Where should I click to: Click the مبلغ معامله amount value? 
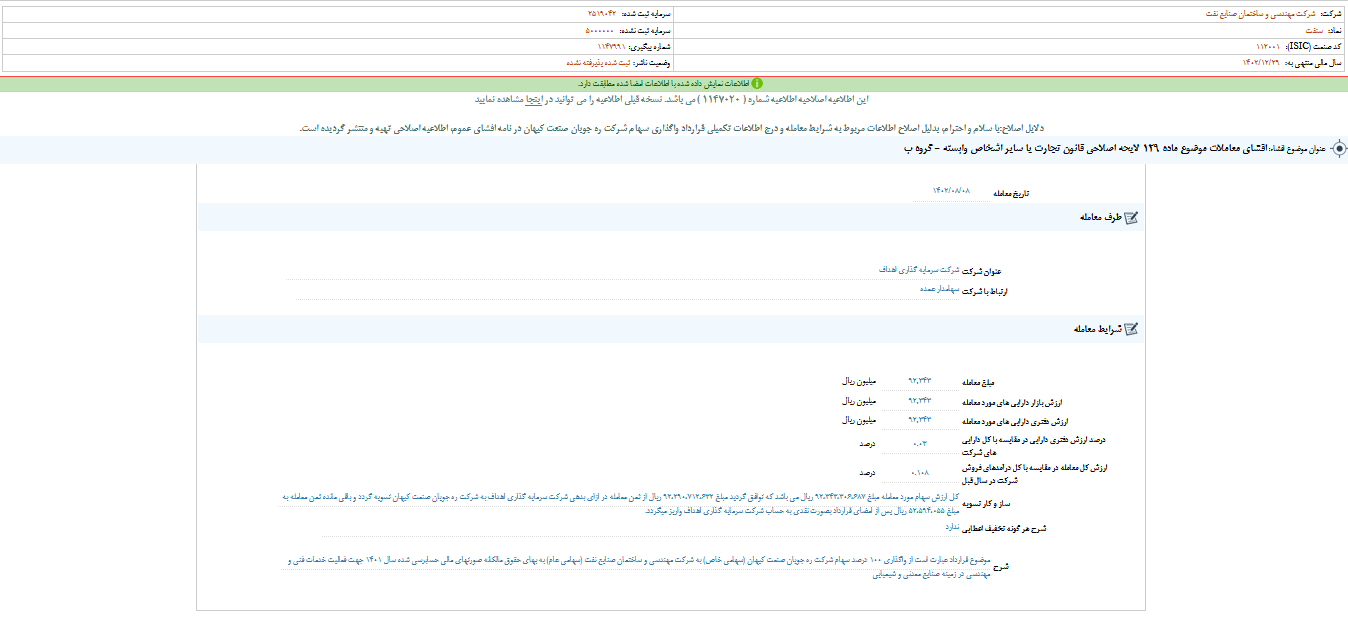[x=919, y=381]
